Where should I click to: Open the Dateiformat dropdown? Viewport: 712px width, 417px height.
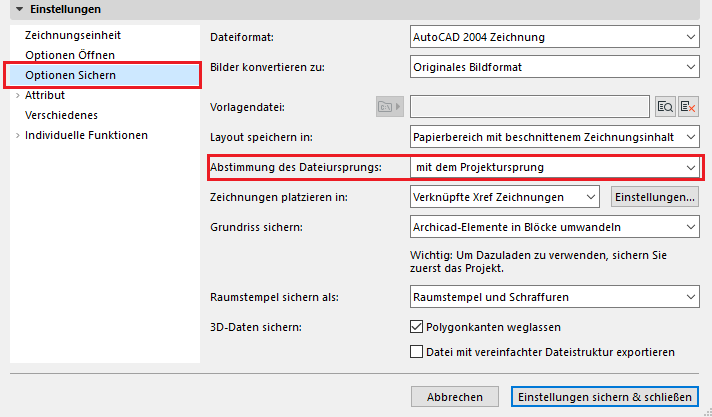coord(554,37)
